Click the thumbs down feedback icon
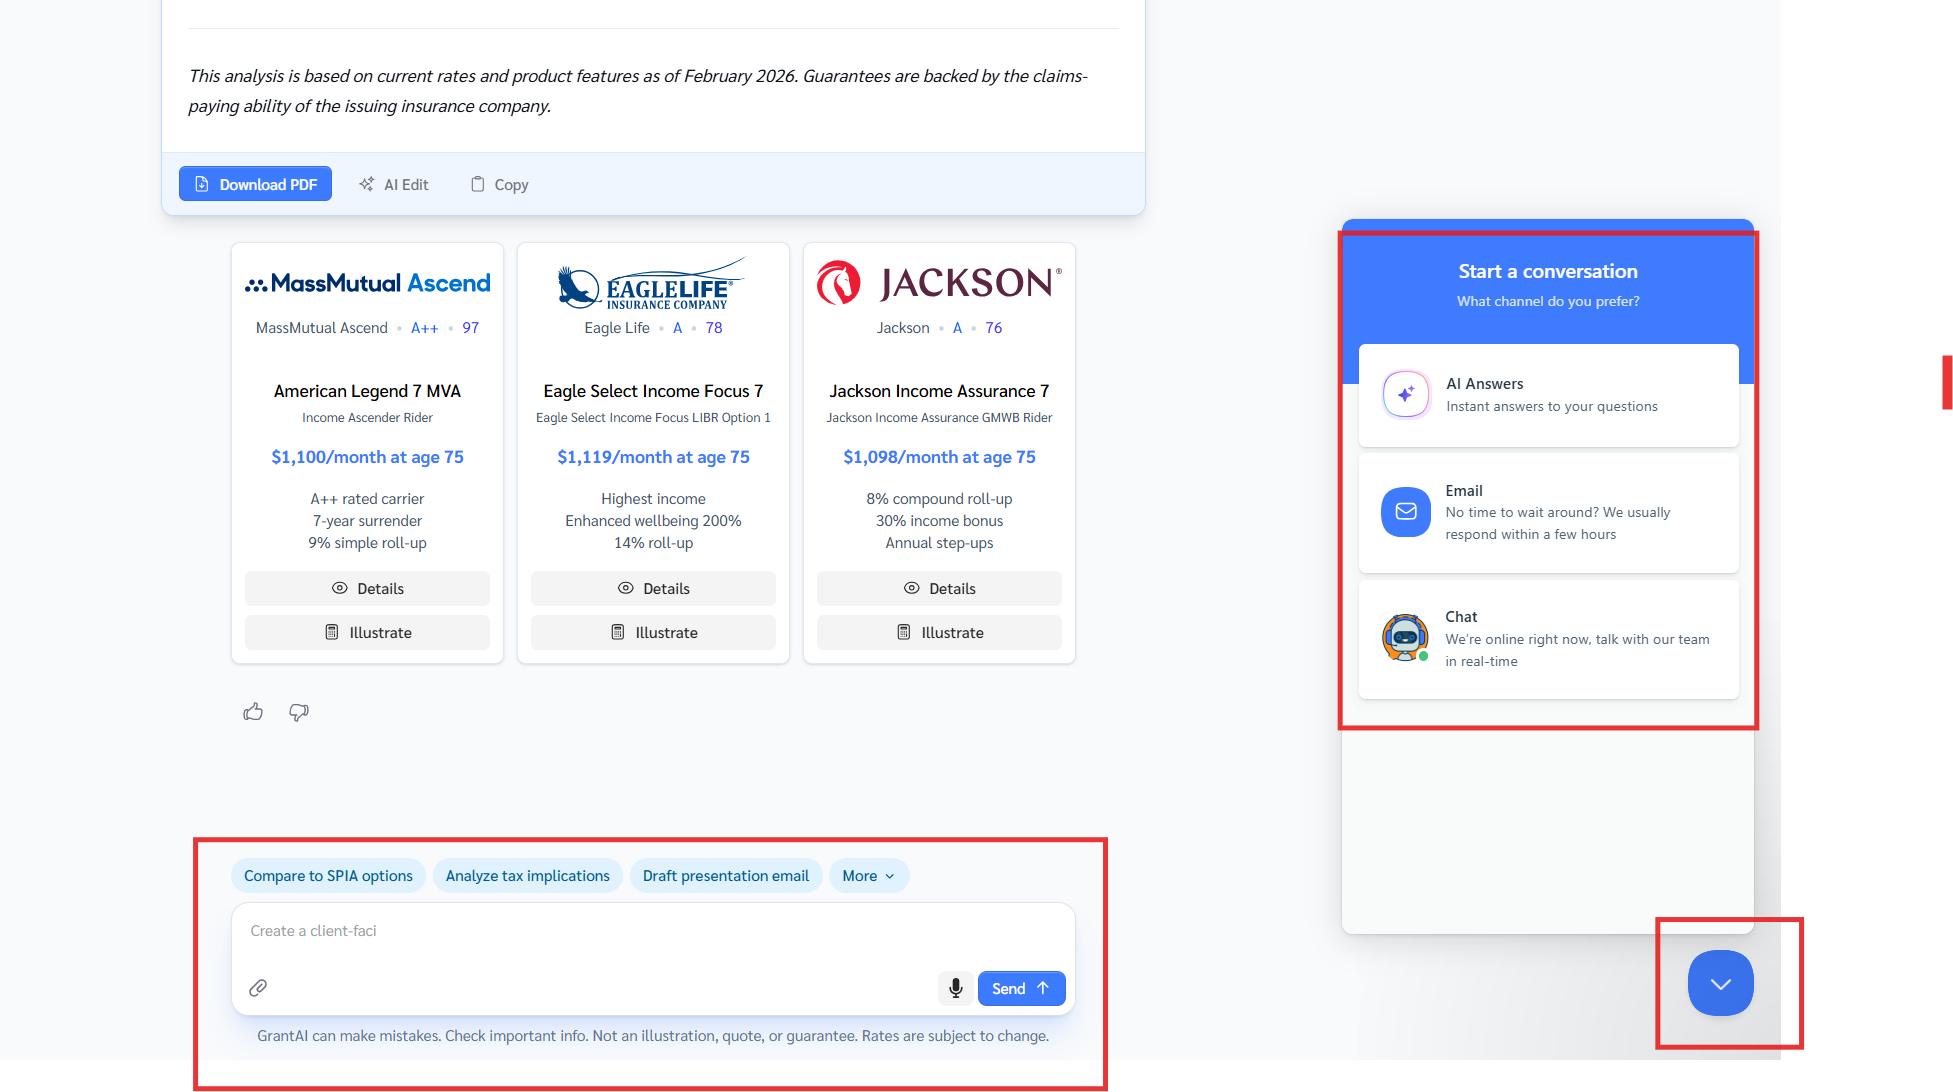 [299, 712]
